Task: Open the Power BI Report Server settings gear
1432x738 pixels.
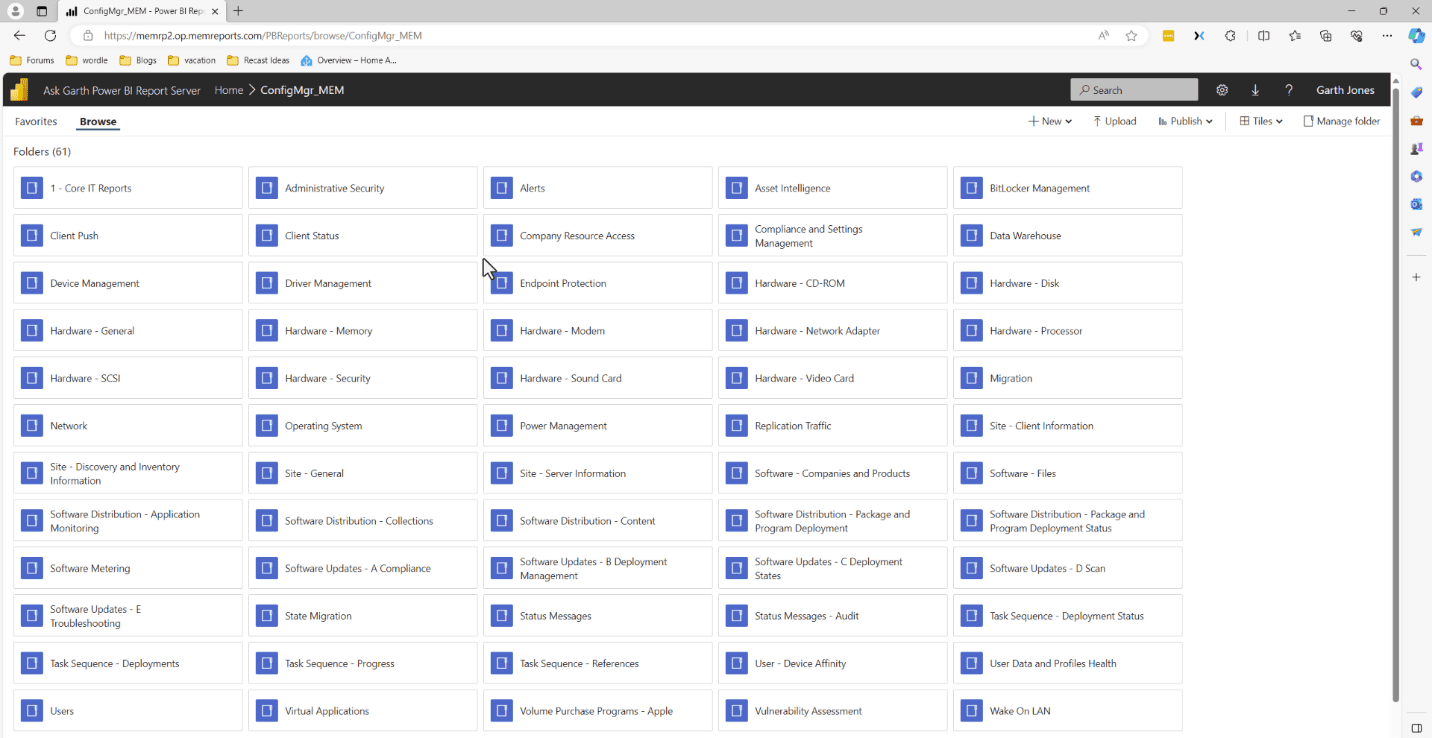Action: (1222, 90)
